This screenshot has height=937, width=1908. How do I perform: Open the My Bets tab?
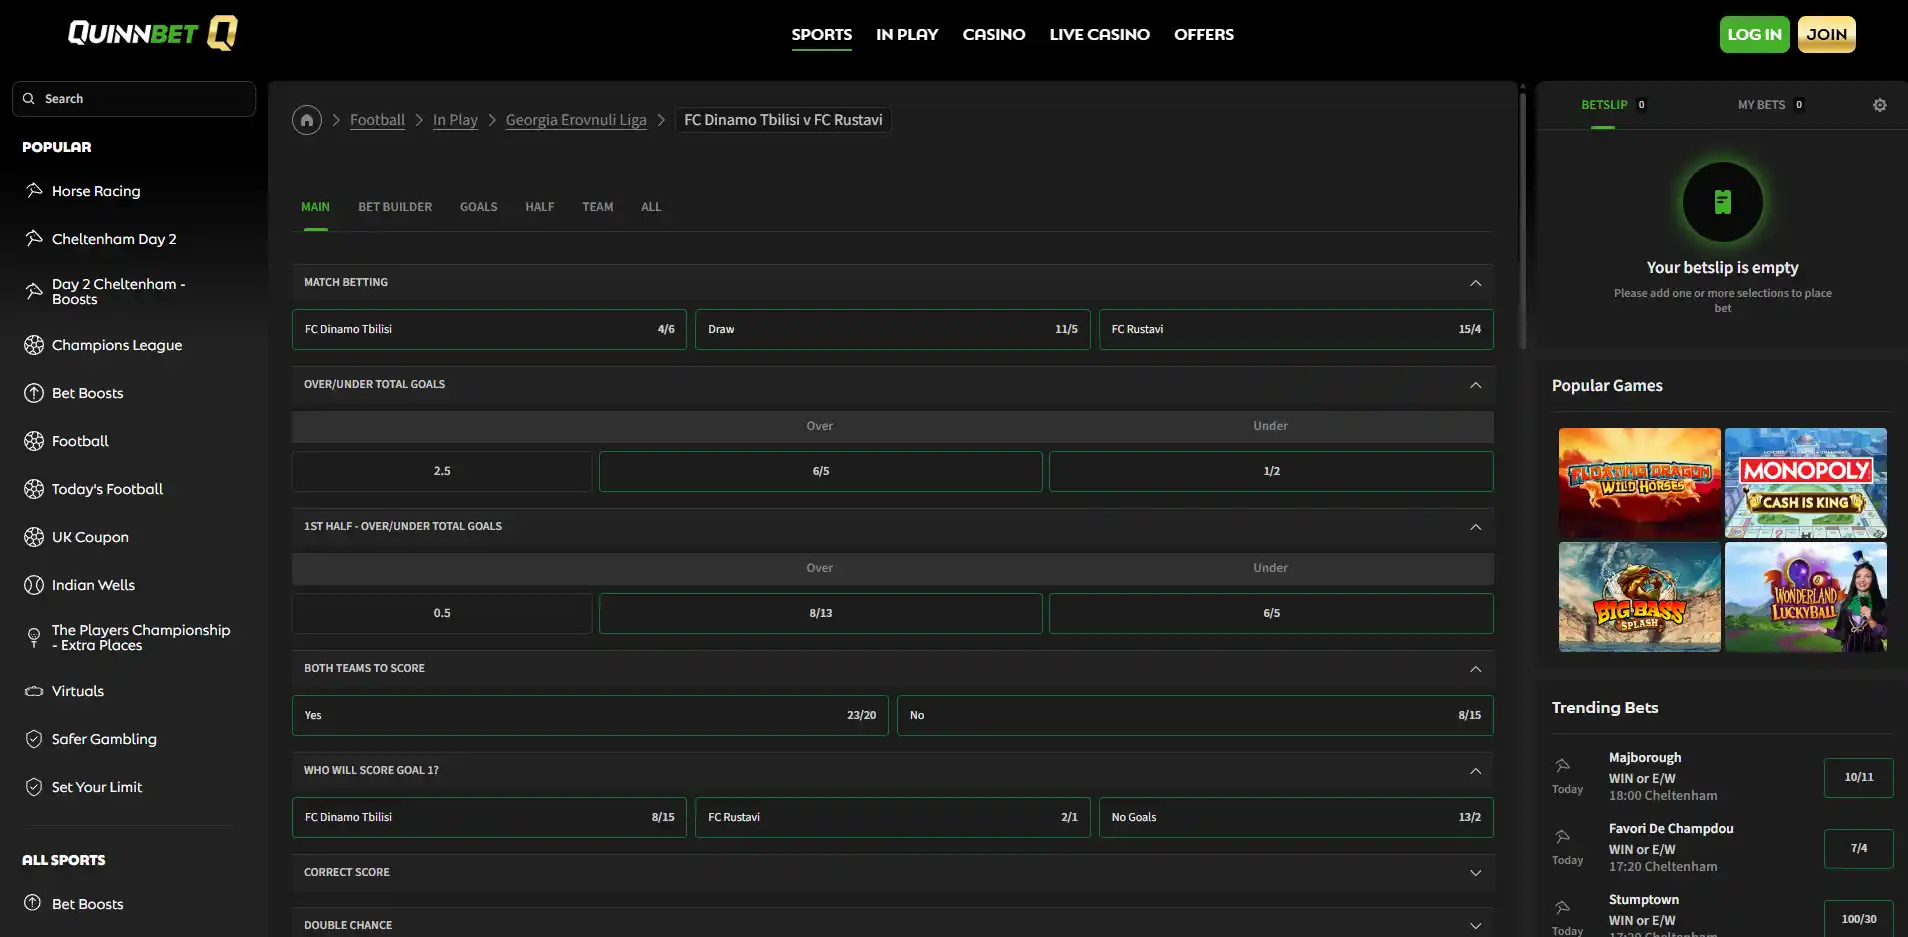(1770, 105)
